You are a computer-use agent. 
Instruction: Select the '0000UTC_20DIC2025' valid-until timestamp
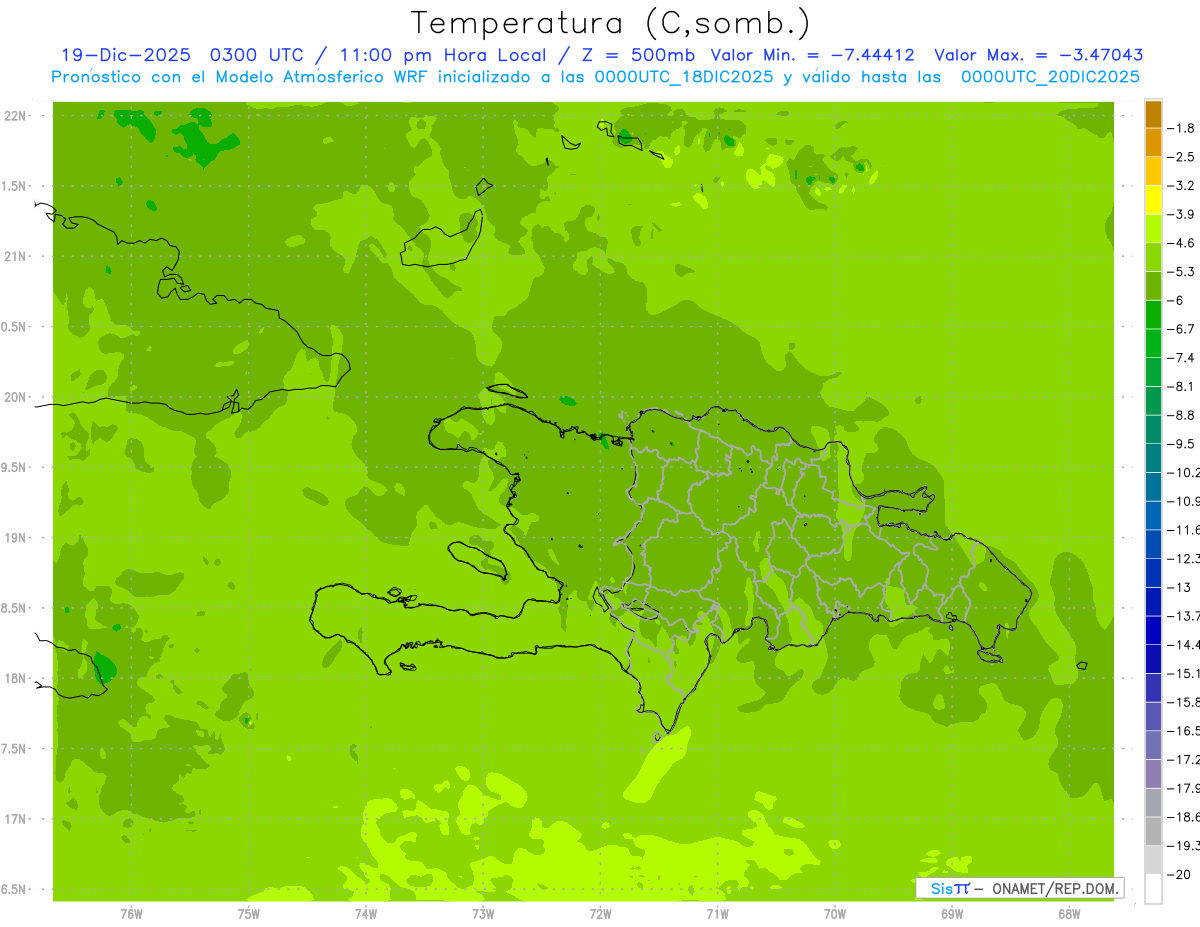point(1050,76)
